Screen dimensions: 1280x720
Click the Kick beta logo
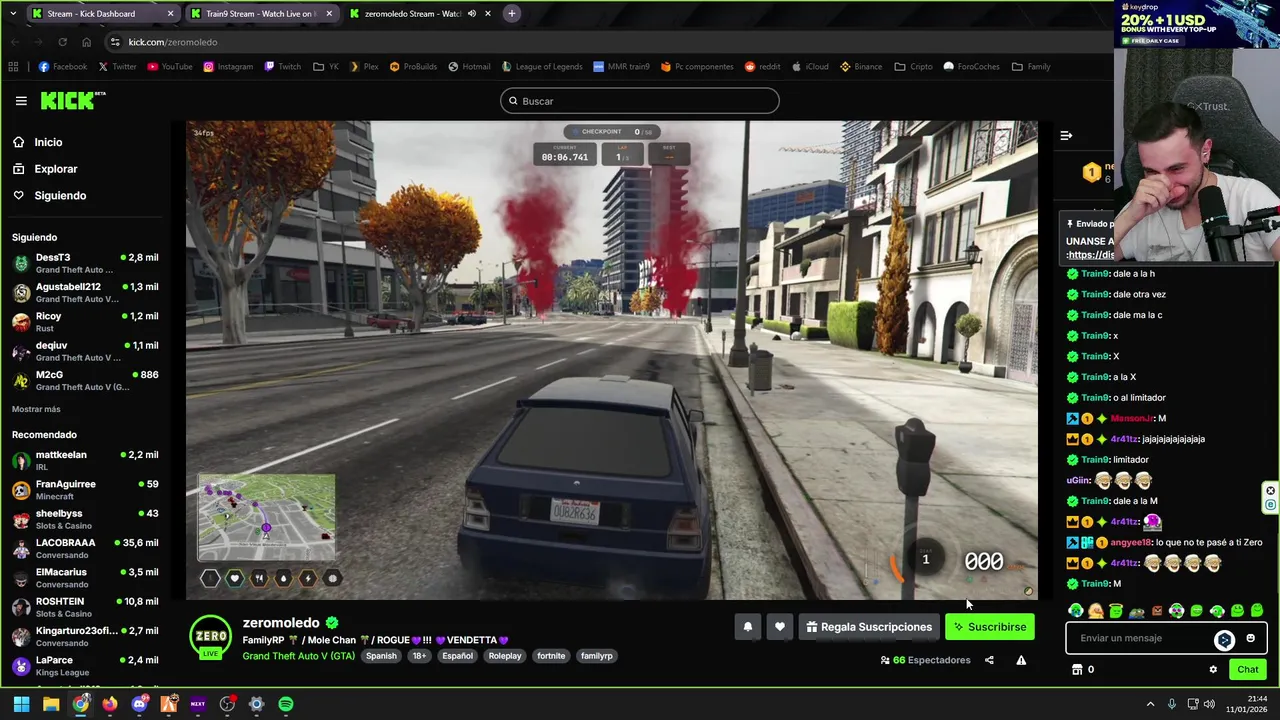(x=73, y=100)
